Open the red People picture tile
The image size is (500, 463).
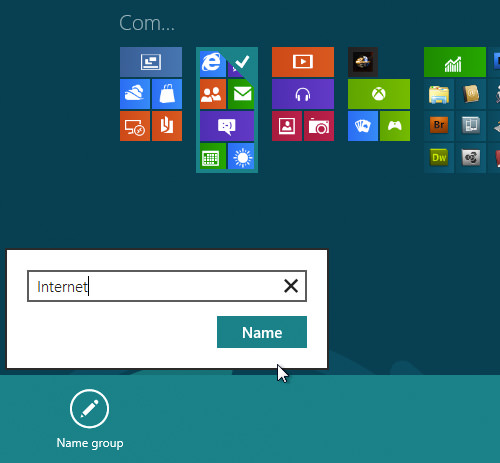[287, 126]
